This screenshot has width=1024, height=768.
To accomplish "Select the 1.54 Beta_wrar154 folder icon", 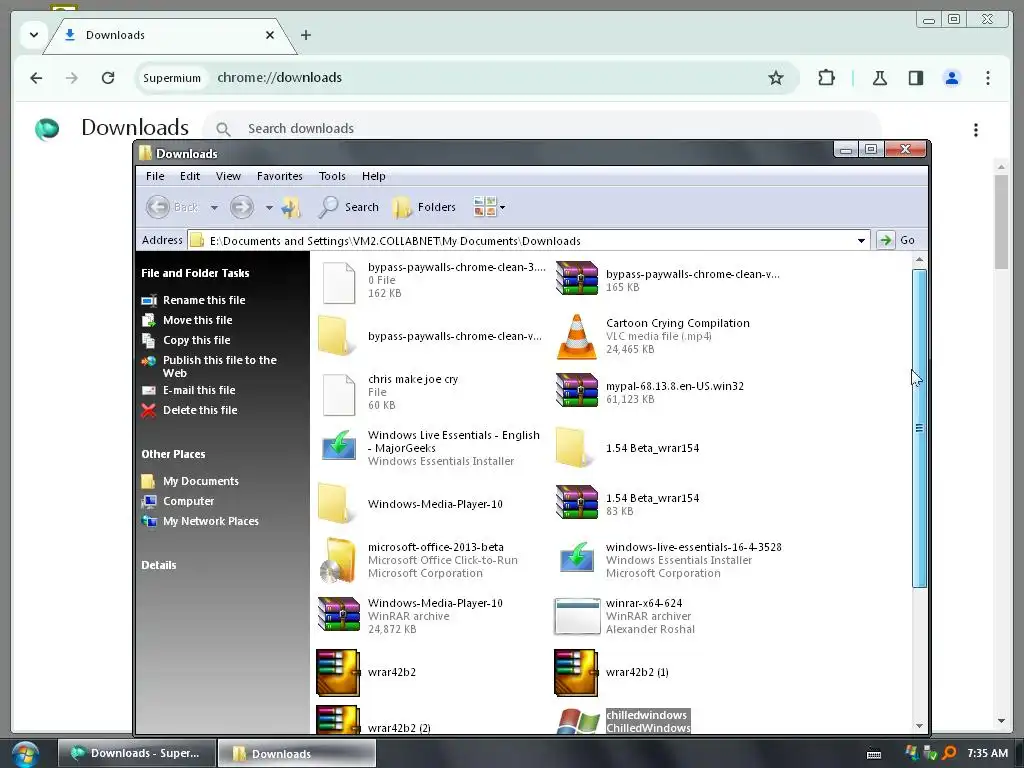I will [x=575, y=448].
